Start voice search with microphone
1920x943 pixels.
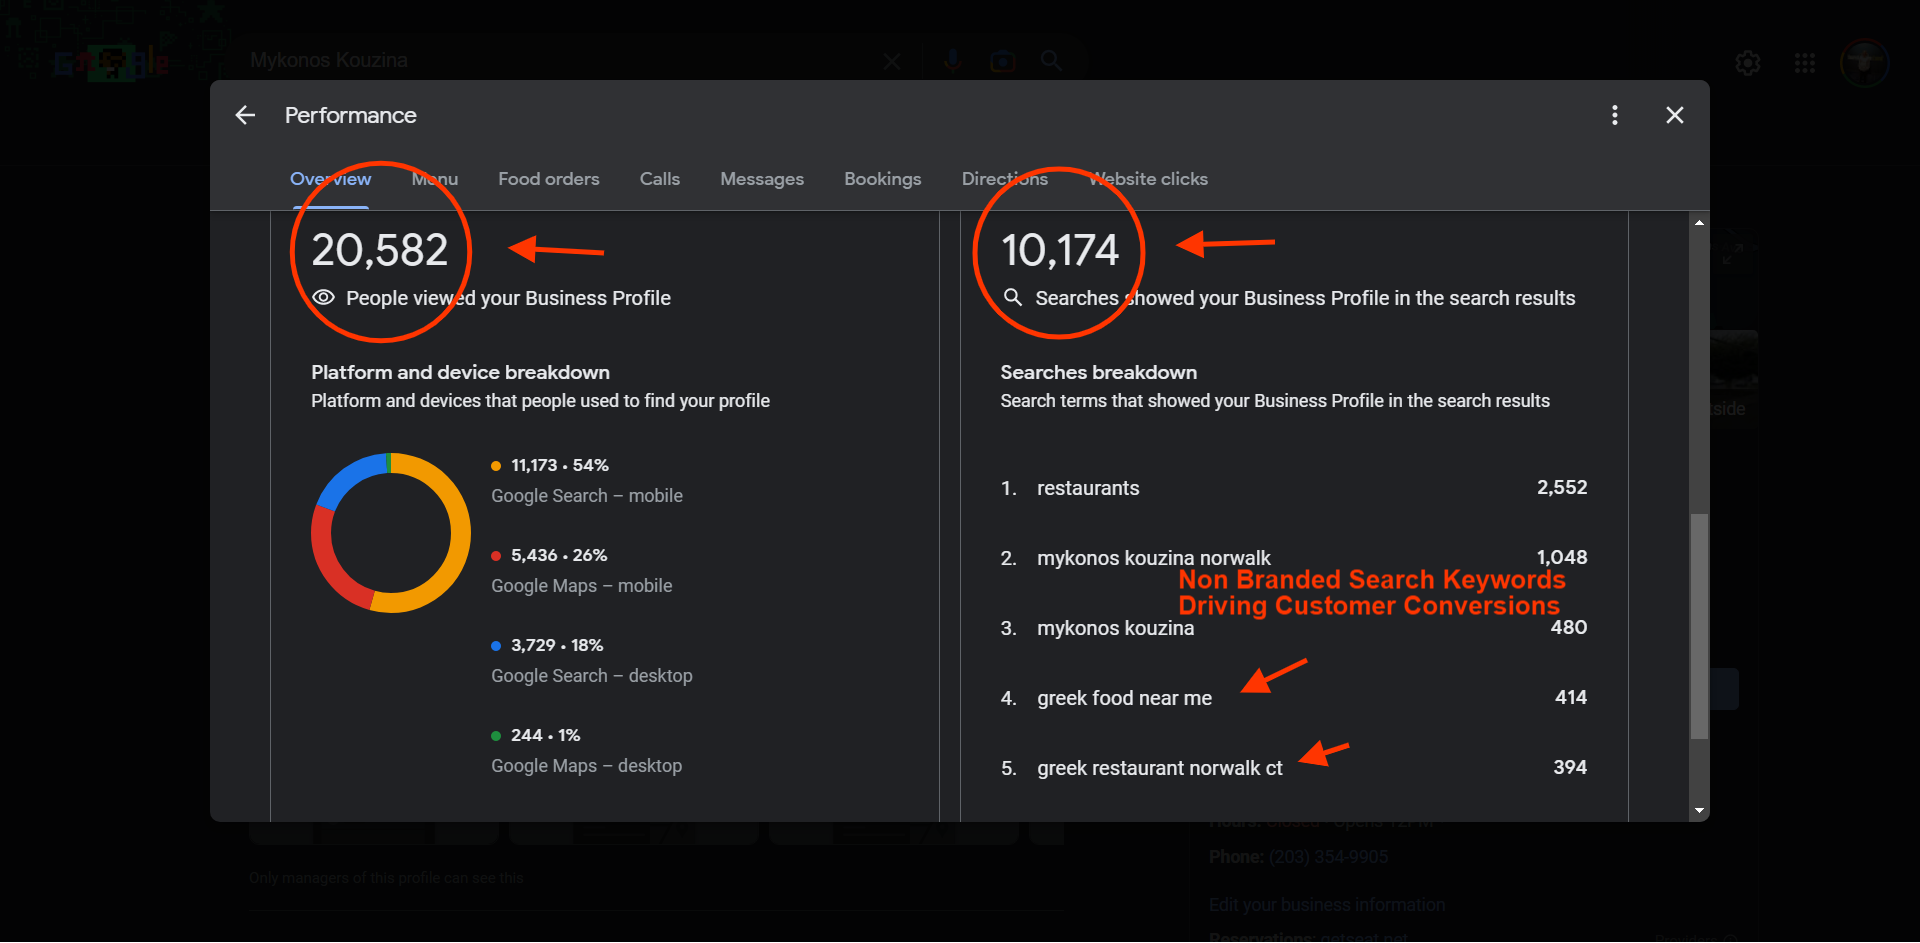952,61
